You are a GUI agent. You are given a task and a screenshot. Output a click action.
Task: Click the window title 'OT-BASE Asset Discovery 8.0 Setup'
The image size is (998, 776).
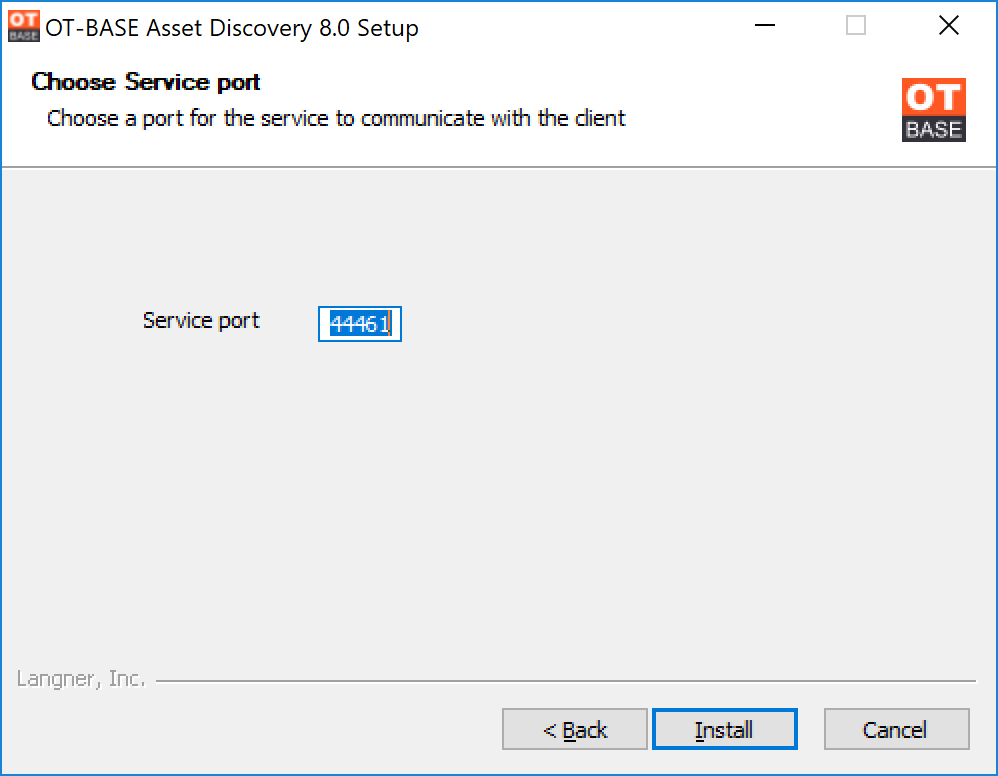[x=232, y=28]
